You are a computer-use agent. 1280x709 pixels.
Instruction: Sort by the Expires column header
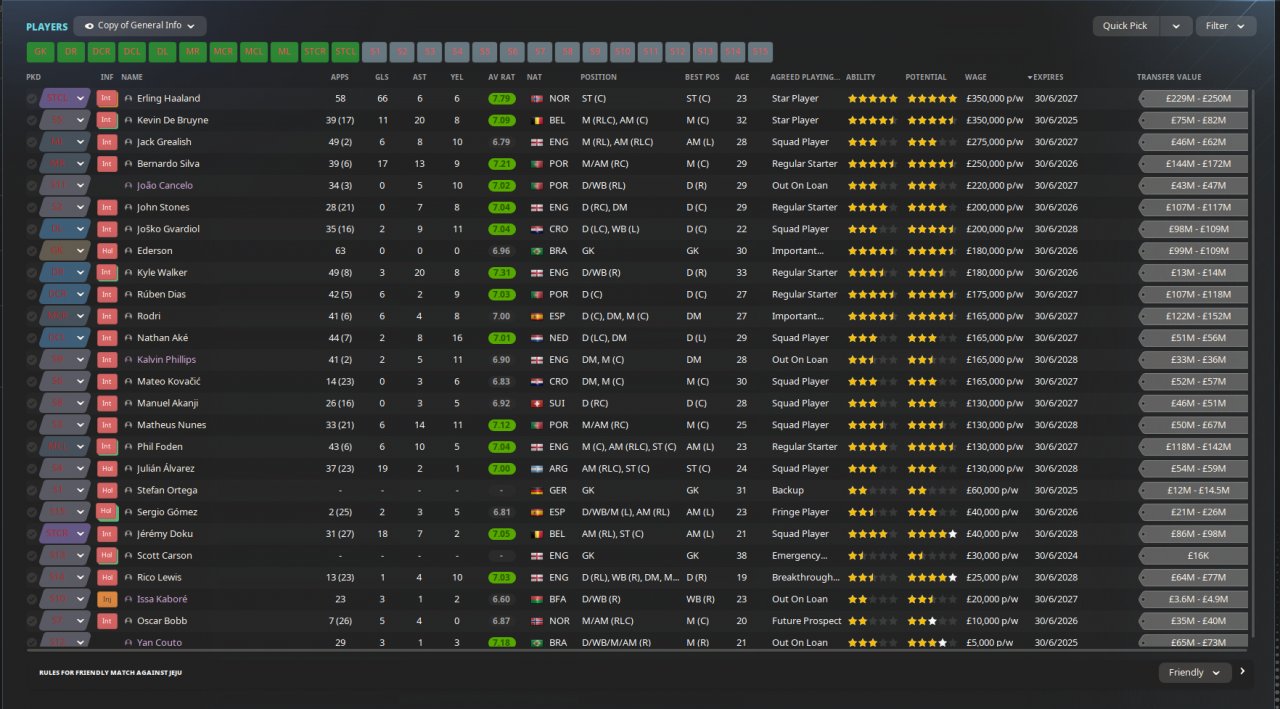(1047, 77)
